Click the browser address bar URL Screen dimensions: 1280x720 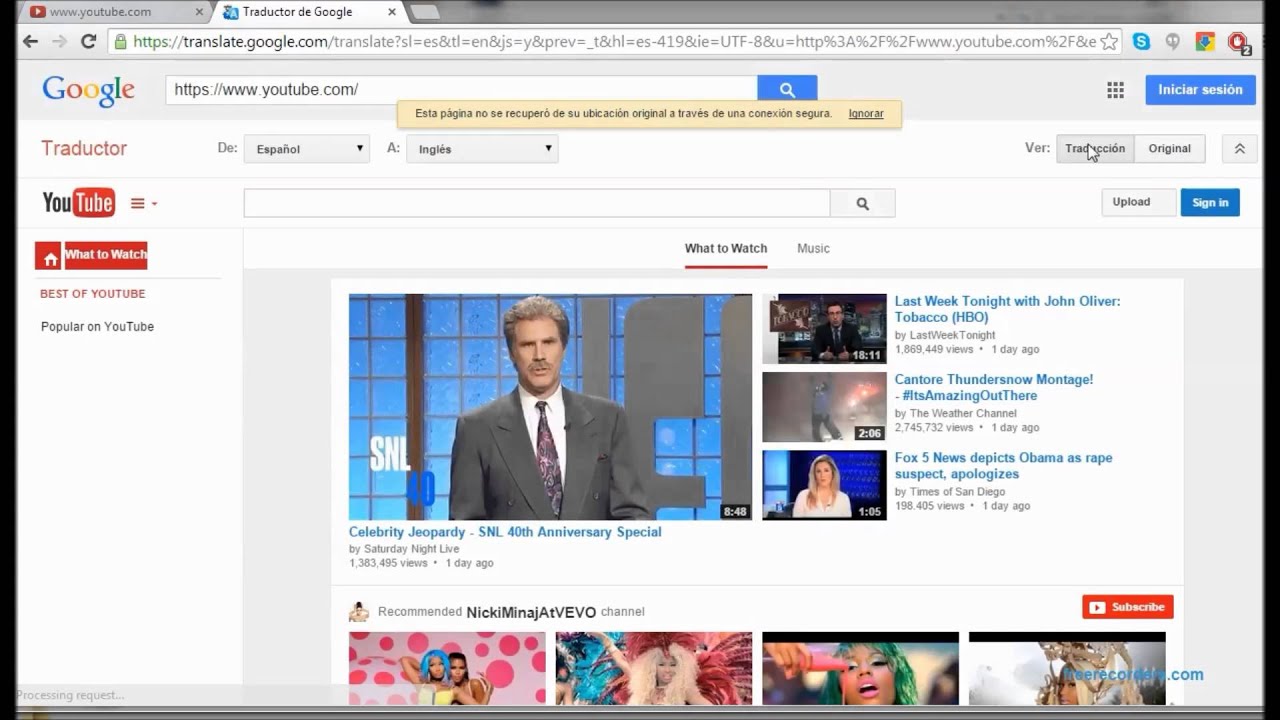pyautogui.click(x=615, y=42)
